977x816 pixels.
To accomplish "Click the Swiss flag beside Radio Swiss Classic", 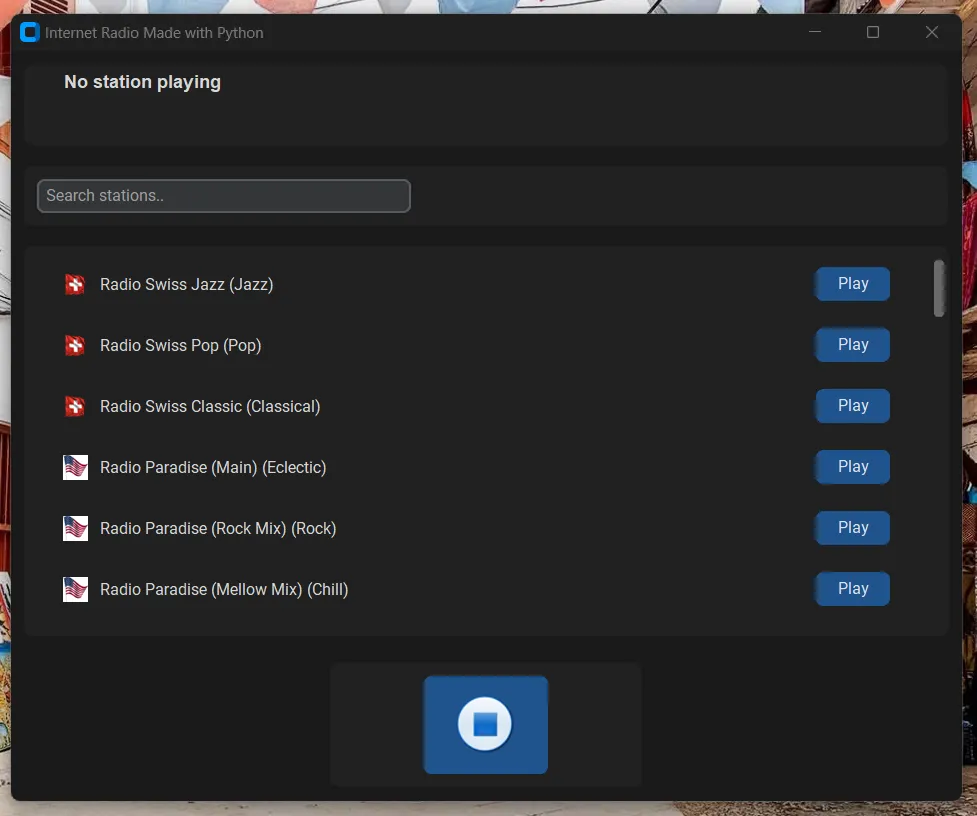I will point(75,407).
